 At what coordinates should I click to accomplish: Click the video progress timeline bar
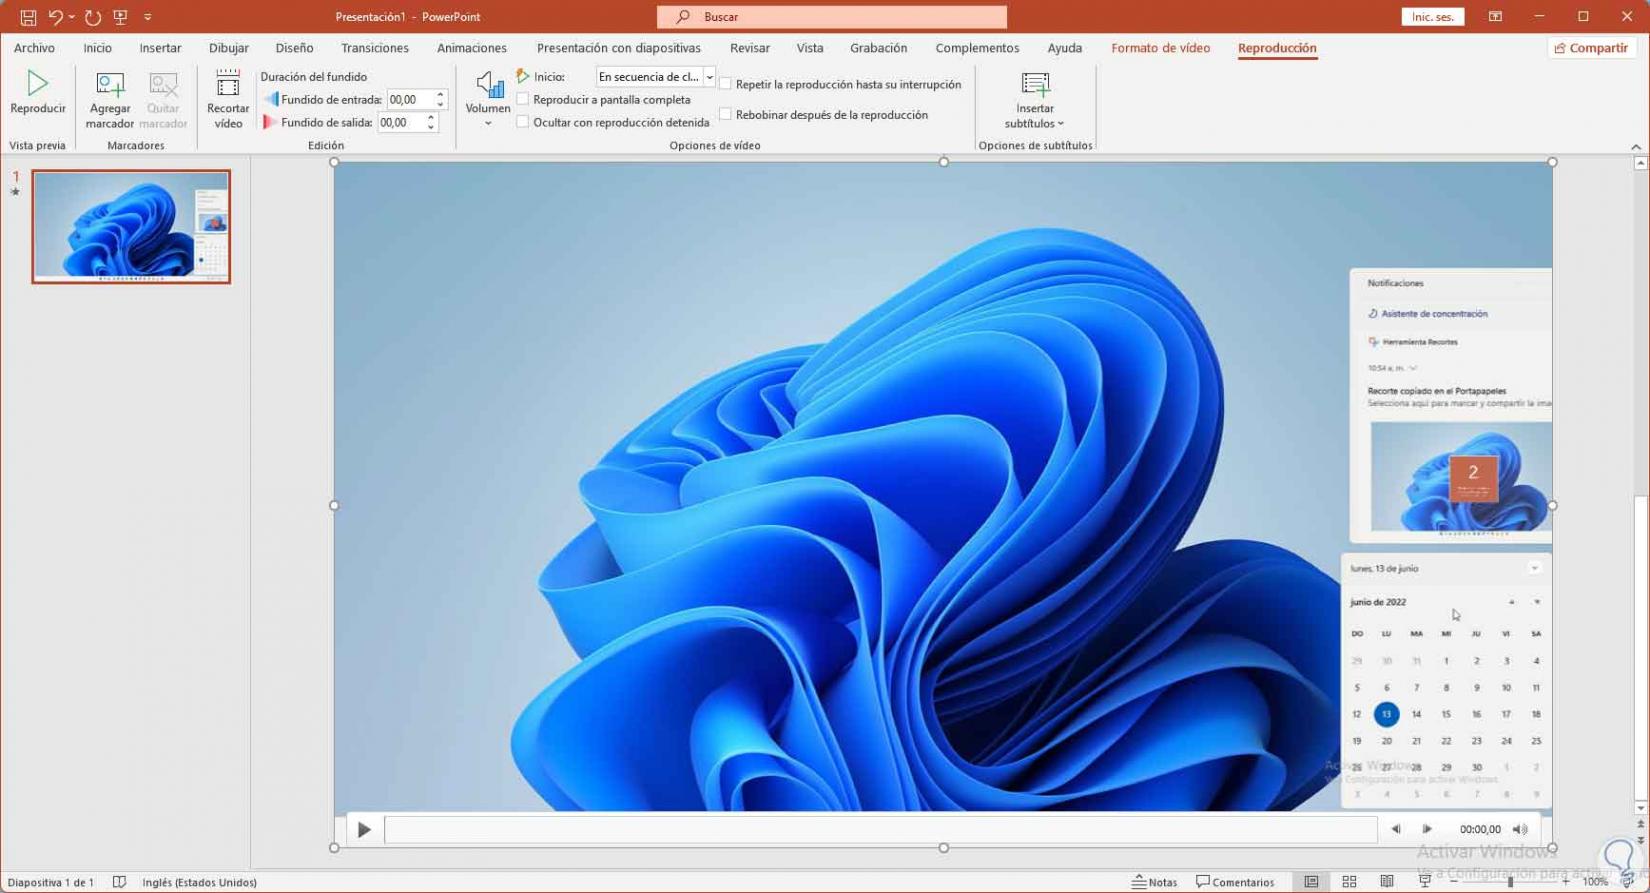pyautogui.click(x=881, y=829)
